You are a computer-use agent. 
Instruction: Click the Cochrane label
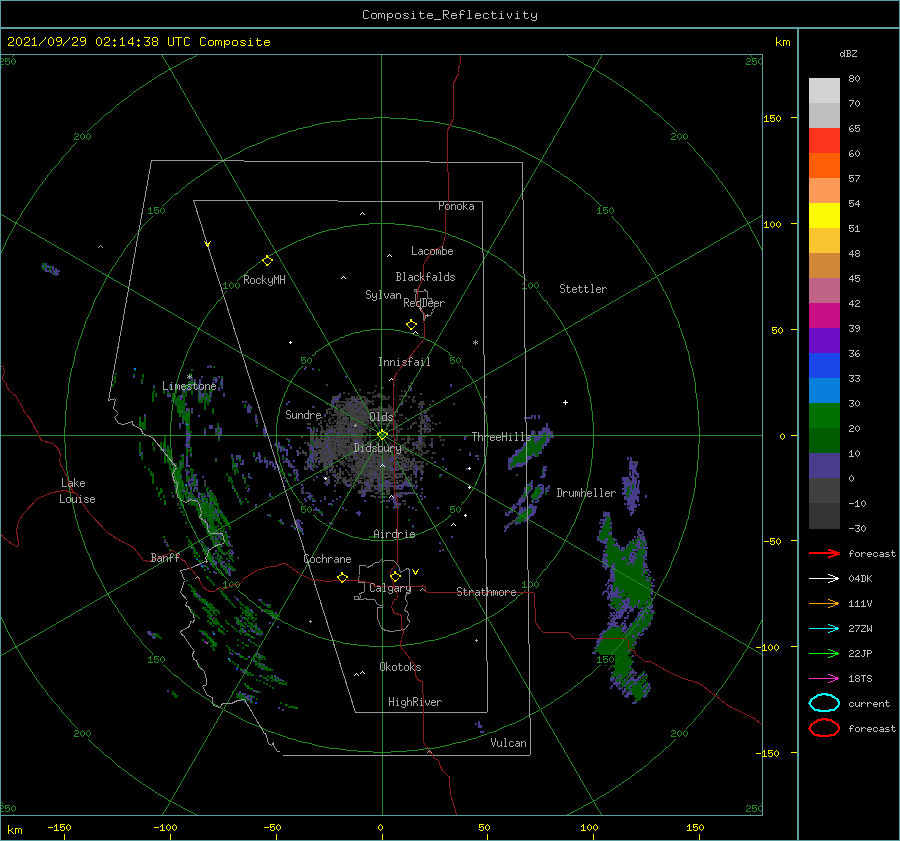327,559
